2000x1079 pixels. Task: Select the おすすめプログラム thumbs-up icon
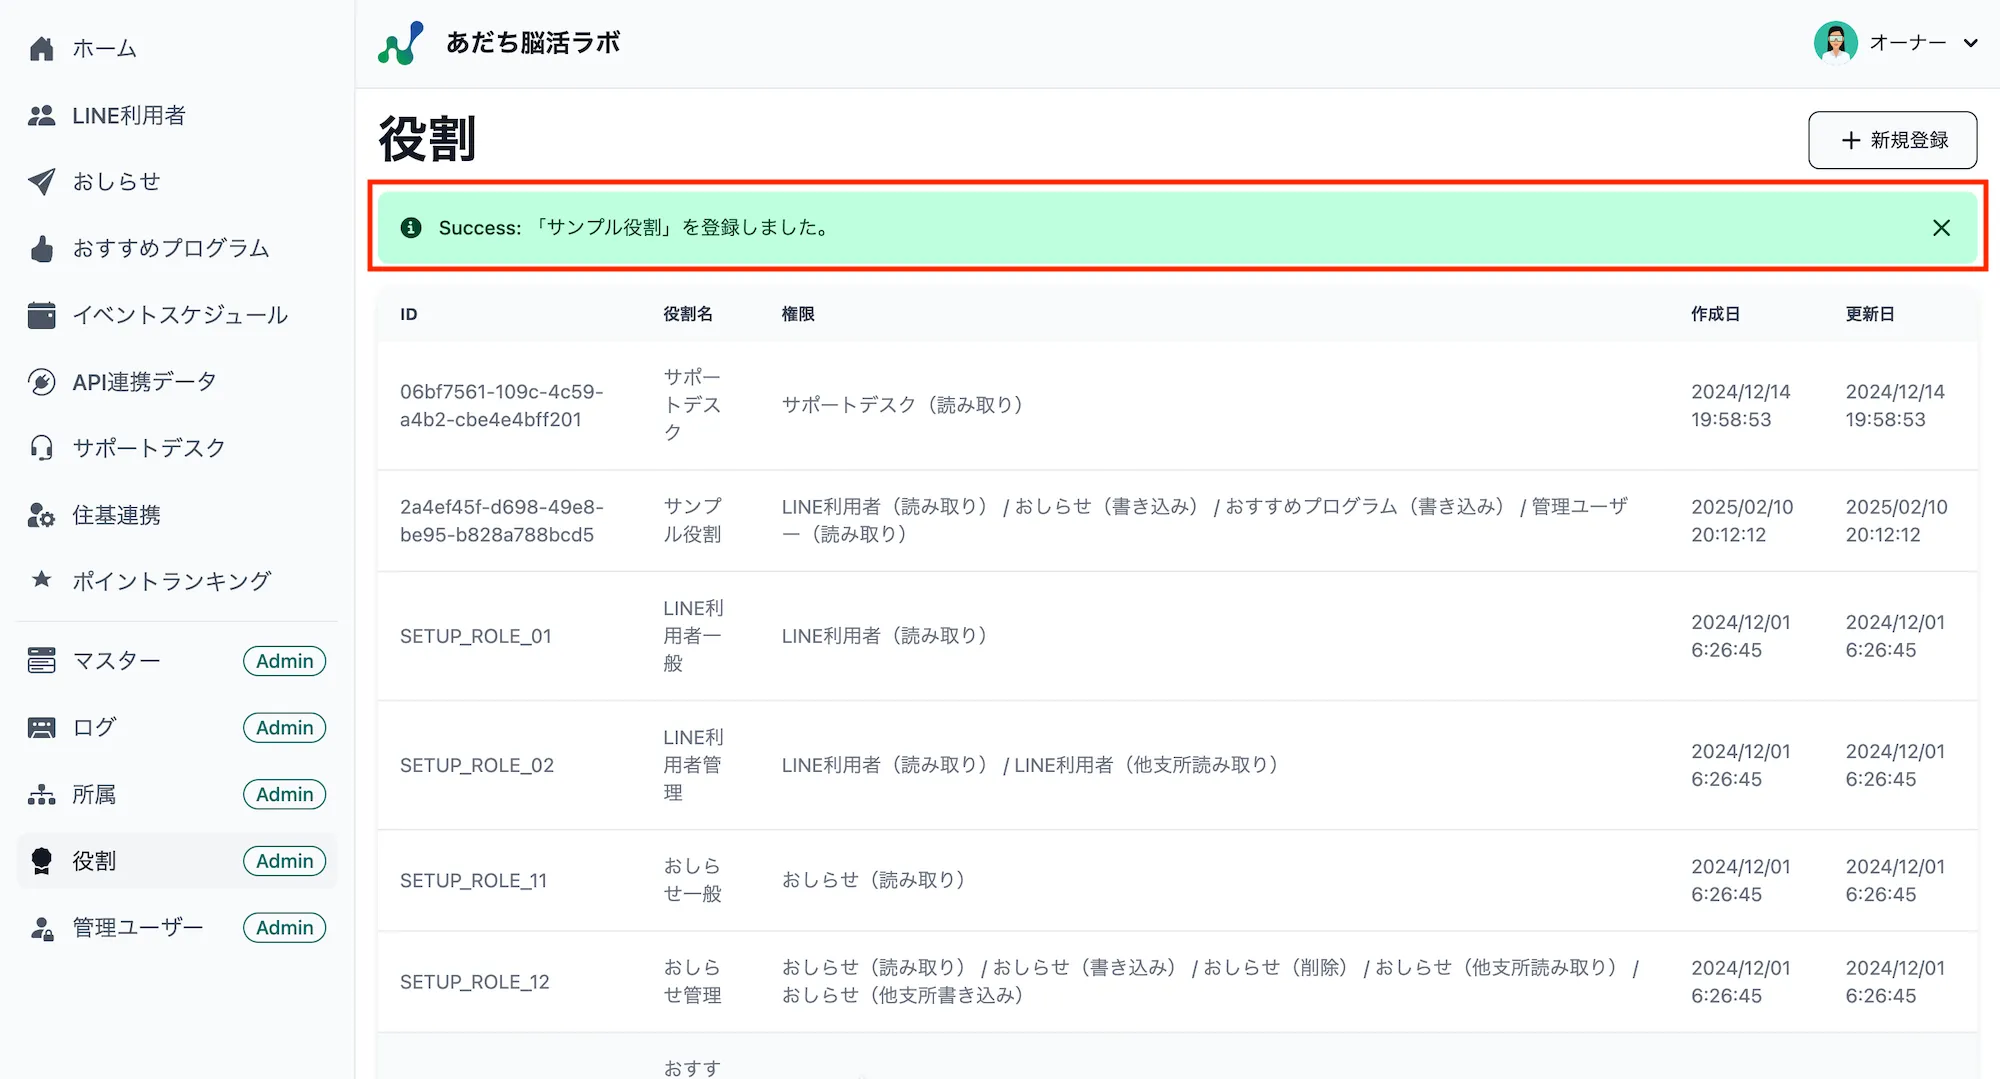pos(41,248)
